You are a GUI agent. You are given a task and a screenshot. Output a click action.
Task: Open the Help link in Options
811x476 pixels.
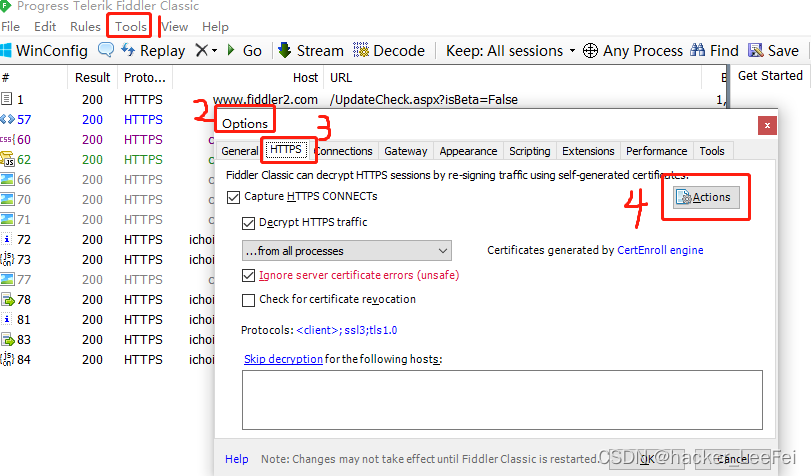point(236,459)
